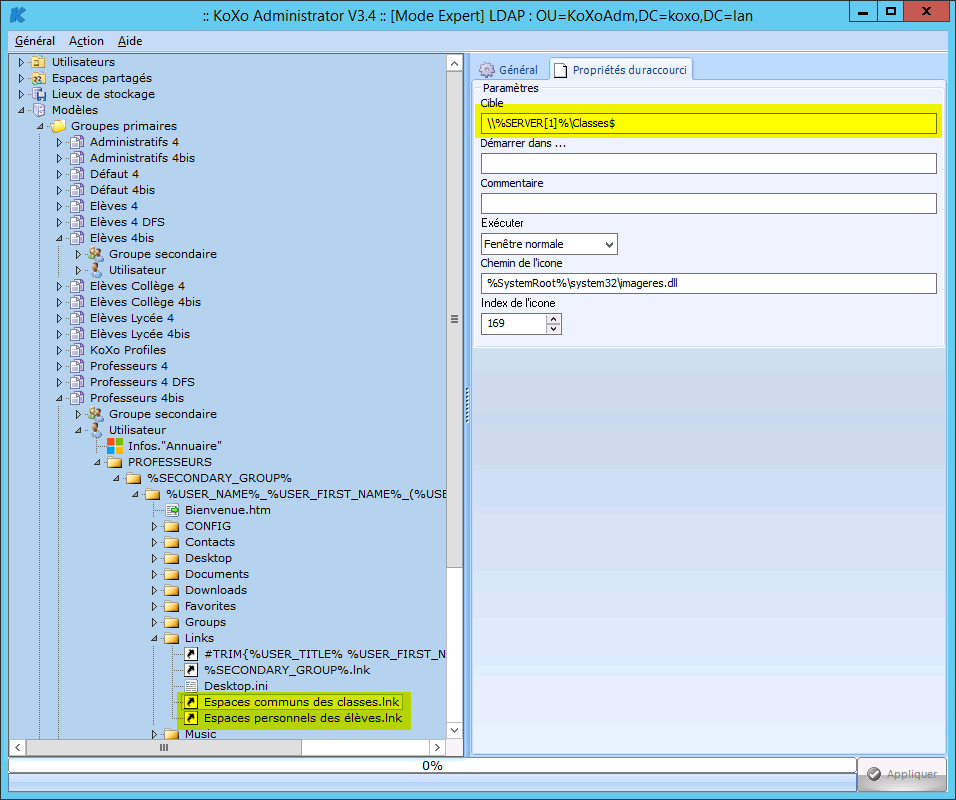
Task: Open the Action menu
Action: click(86, 41)
